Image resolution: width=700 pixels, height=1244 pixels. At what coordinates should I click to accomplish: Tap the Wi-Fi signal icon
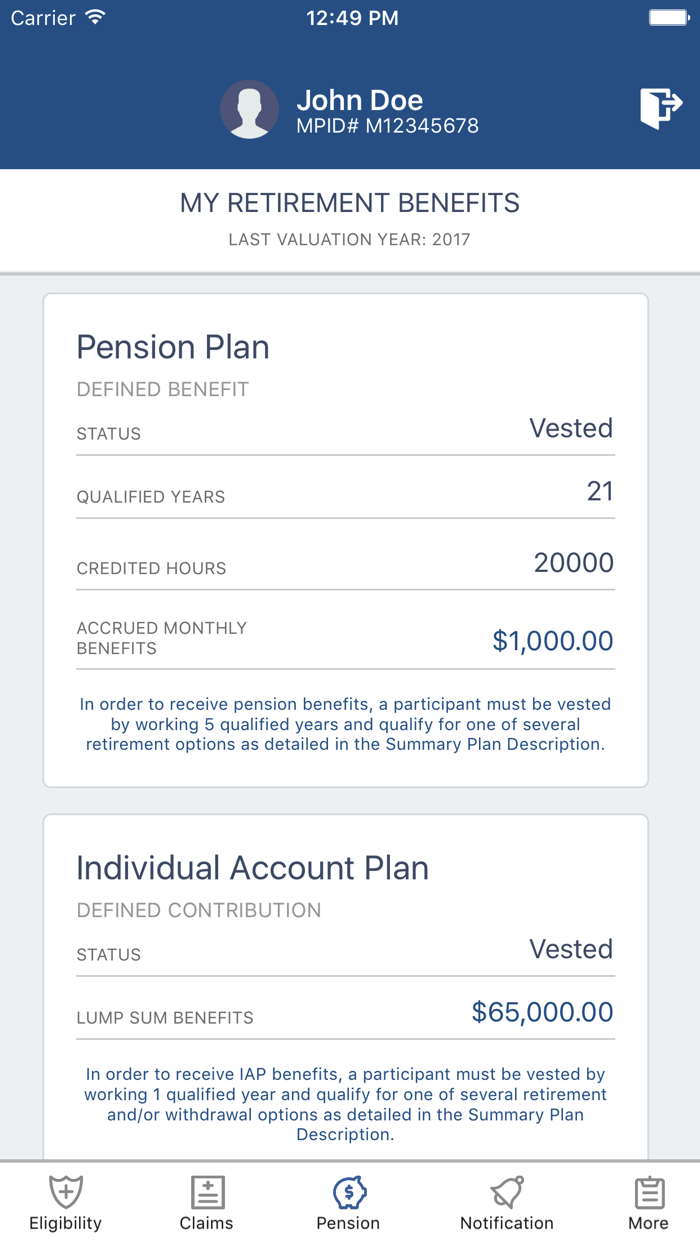(97, 16)
